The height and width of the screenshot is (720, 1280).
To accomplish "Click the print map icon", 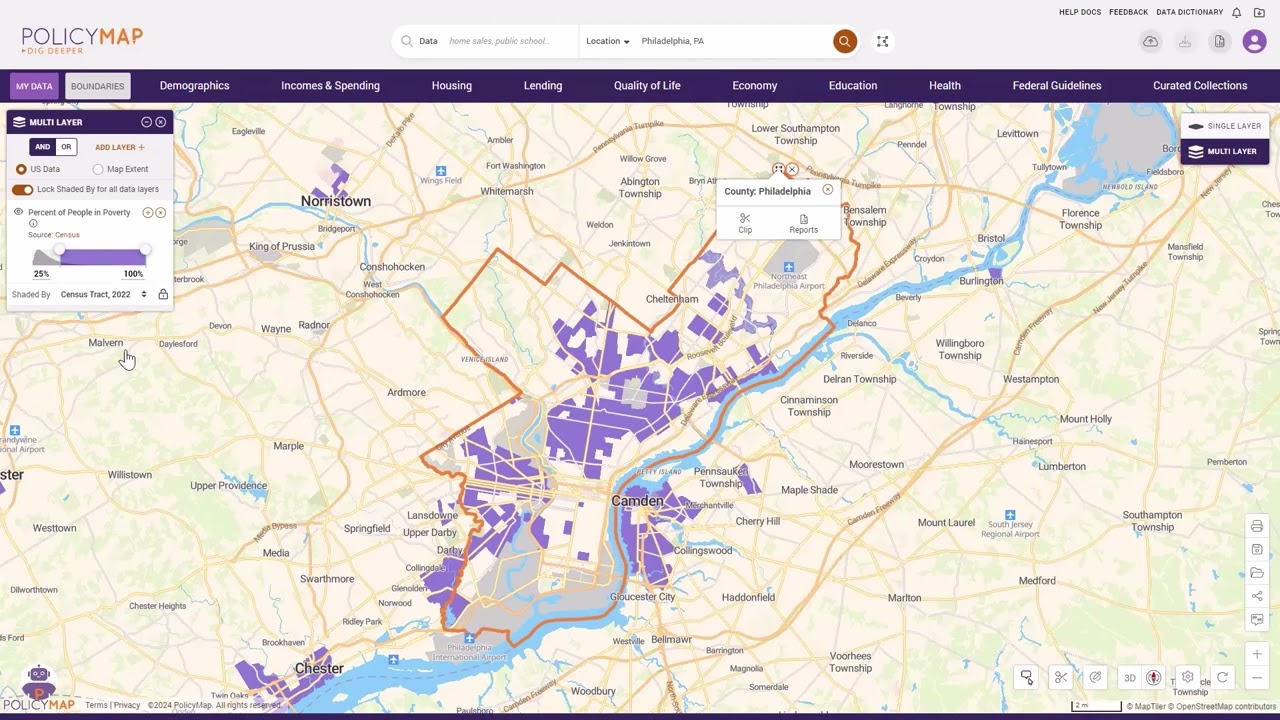I will tap(1257, 526).
